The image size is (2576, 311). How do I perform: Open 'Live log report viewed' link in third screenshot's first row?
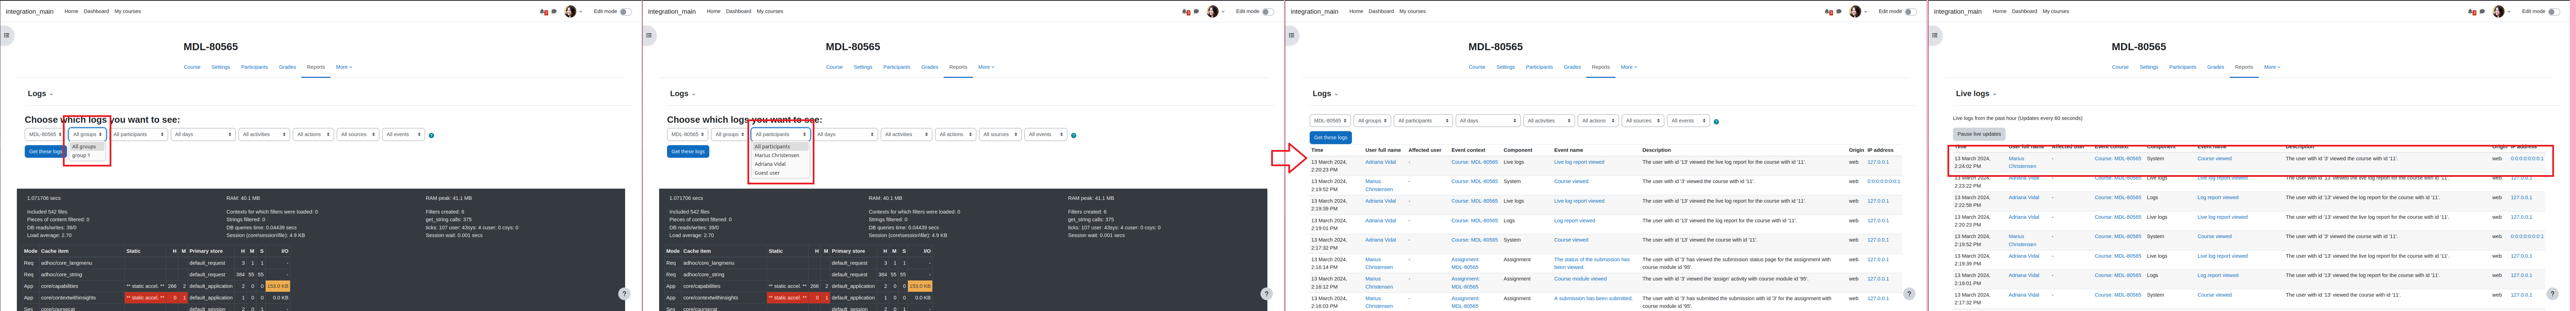[x=1579, y=162]
